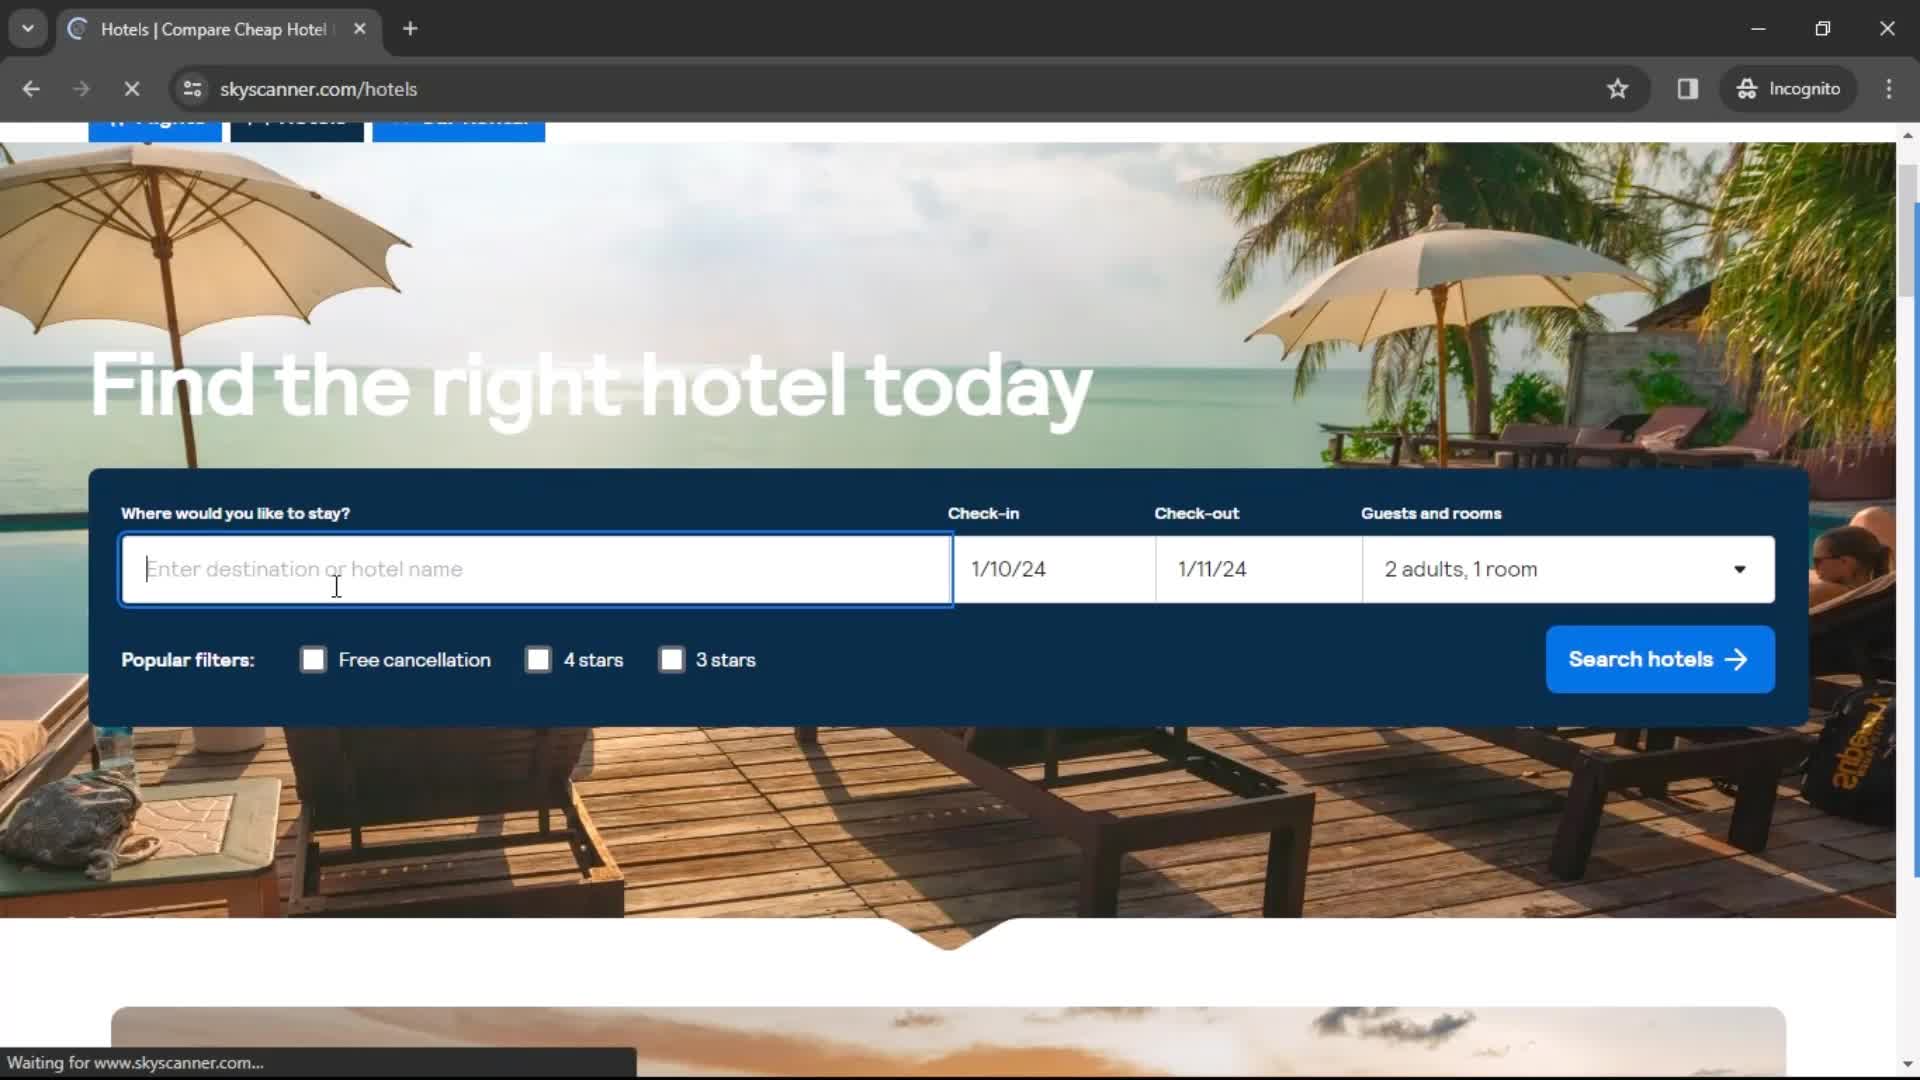Bookmark this page with the star icon

1617,89
